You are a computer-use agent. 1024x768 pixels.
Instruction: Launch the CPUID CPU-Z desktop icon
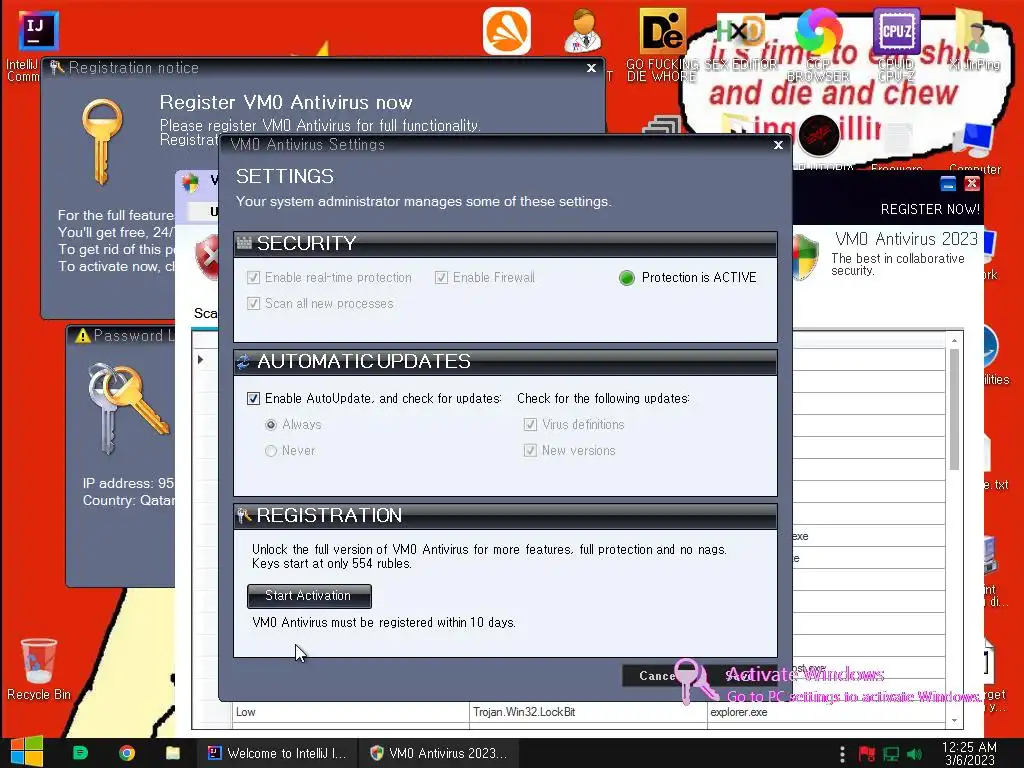coord(897,31)
